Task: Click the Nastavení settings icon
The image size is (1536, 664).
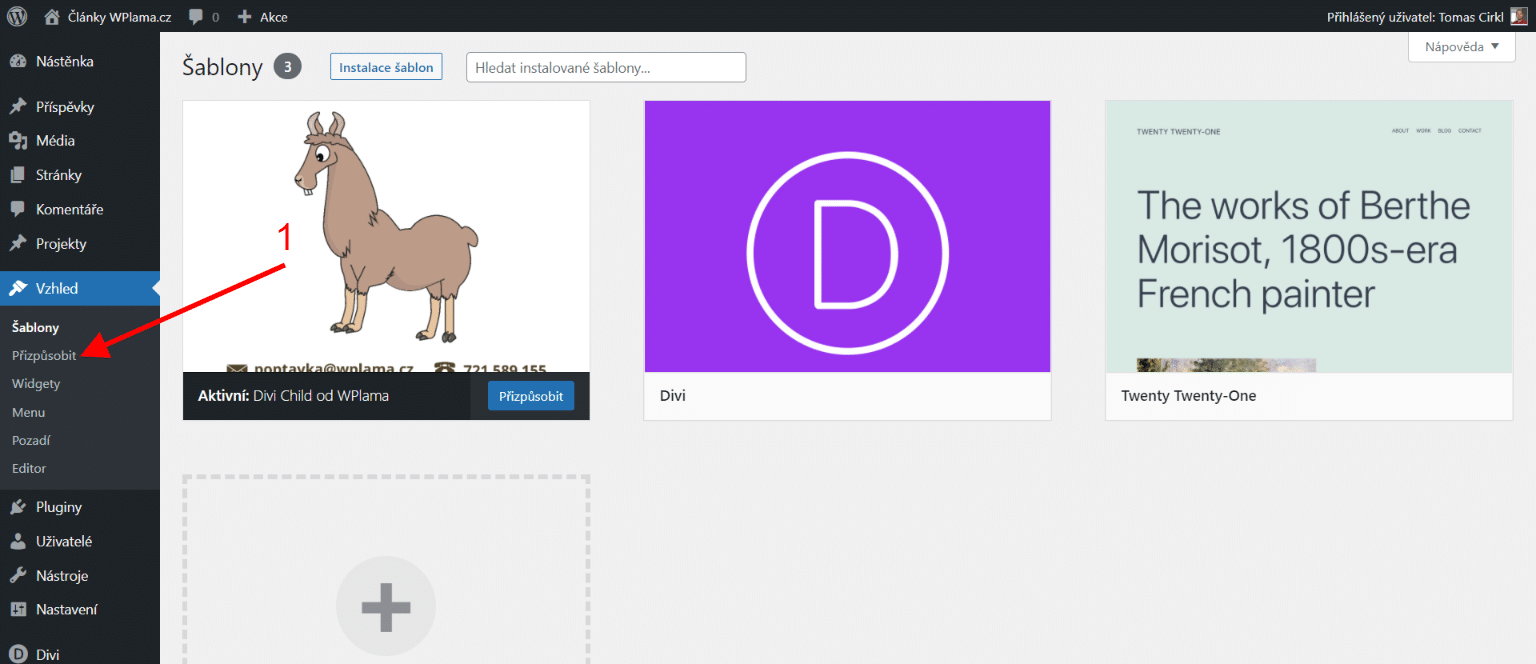Action: [18, 610]
